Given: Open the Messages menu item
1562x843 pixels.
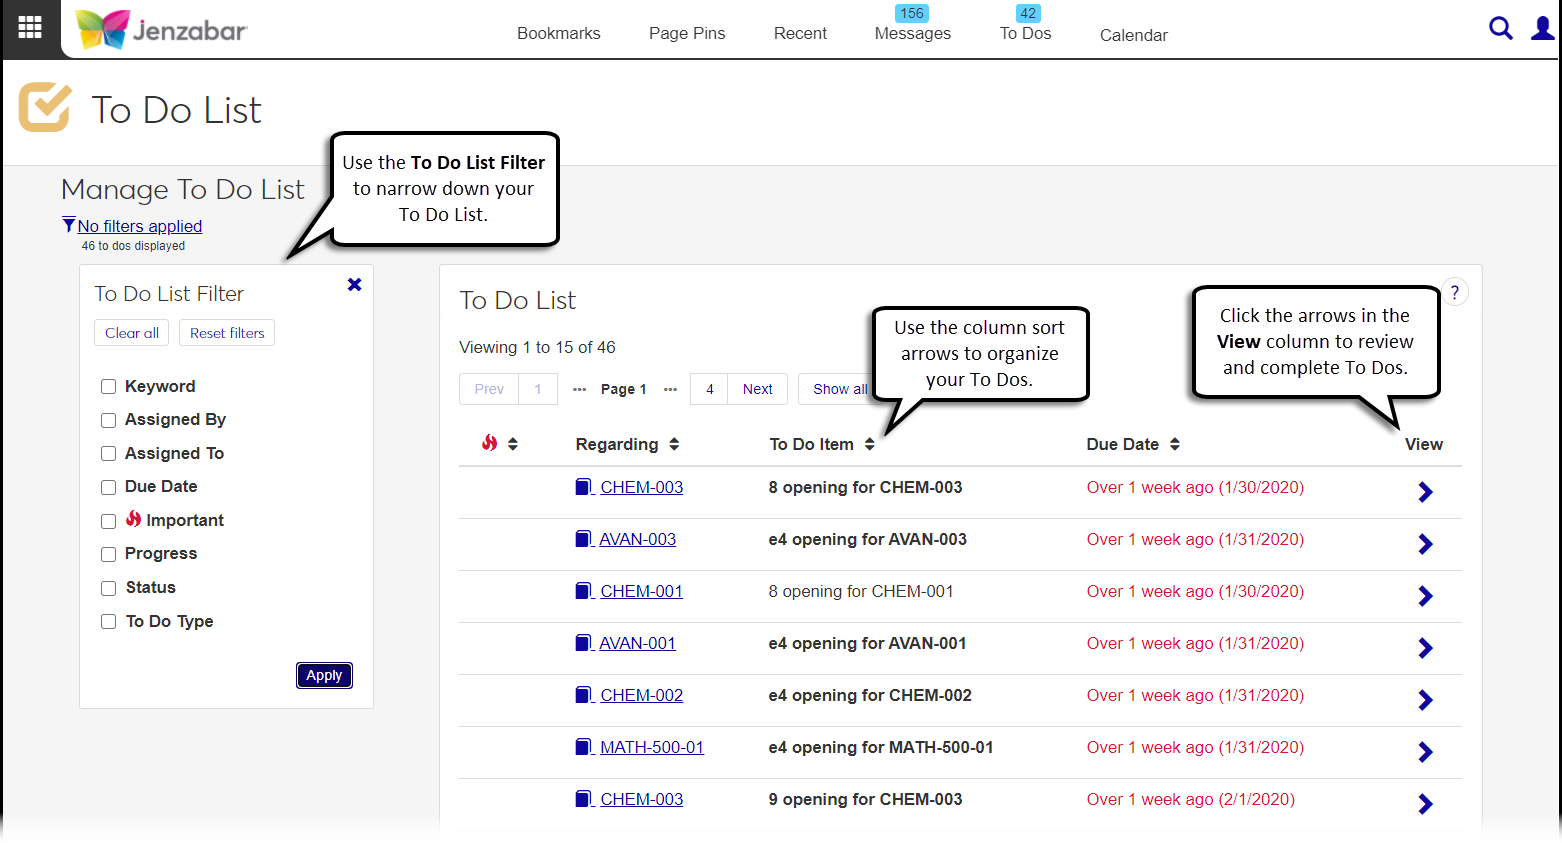Looking at the screenshot, I should click(x=912, y=33).
